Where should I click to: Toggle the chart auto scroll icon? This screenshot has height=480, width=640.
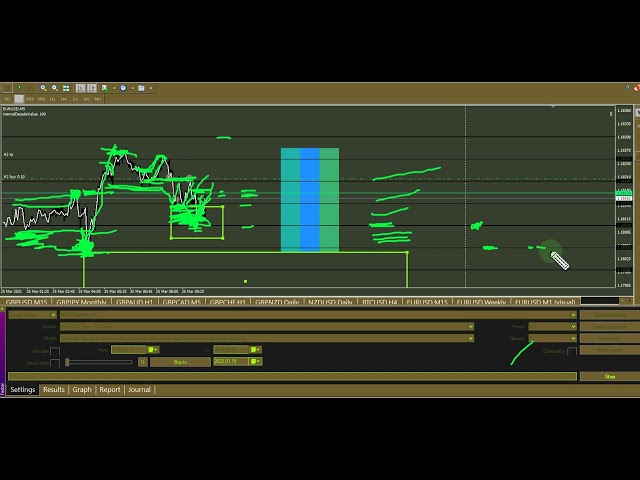pyautogui.click(x=81, y=88)
